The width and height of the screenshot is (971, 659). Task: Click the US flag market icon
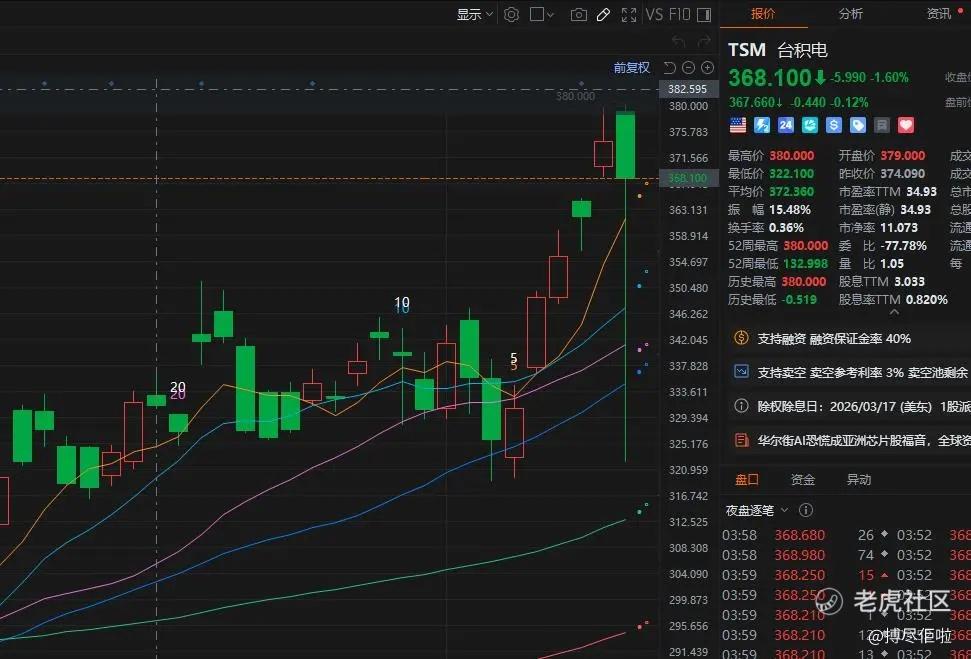point(738,126)
